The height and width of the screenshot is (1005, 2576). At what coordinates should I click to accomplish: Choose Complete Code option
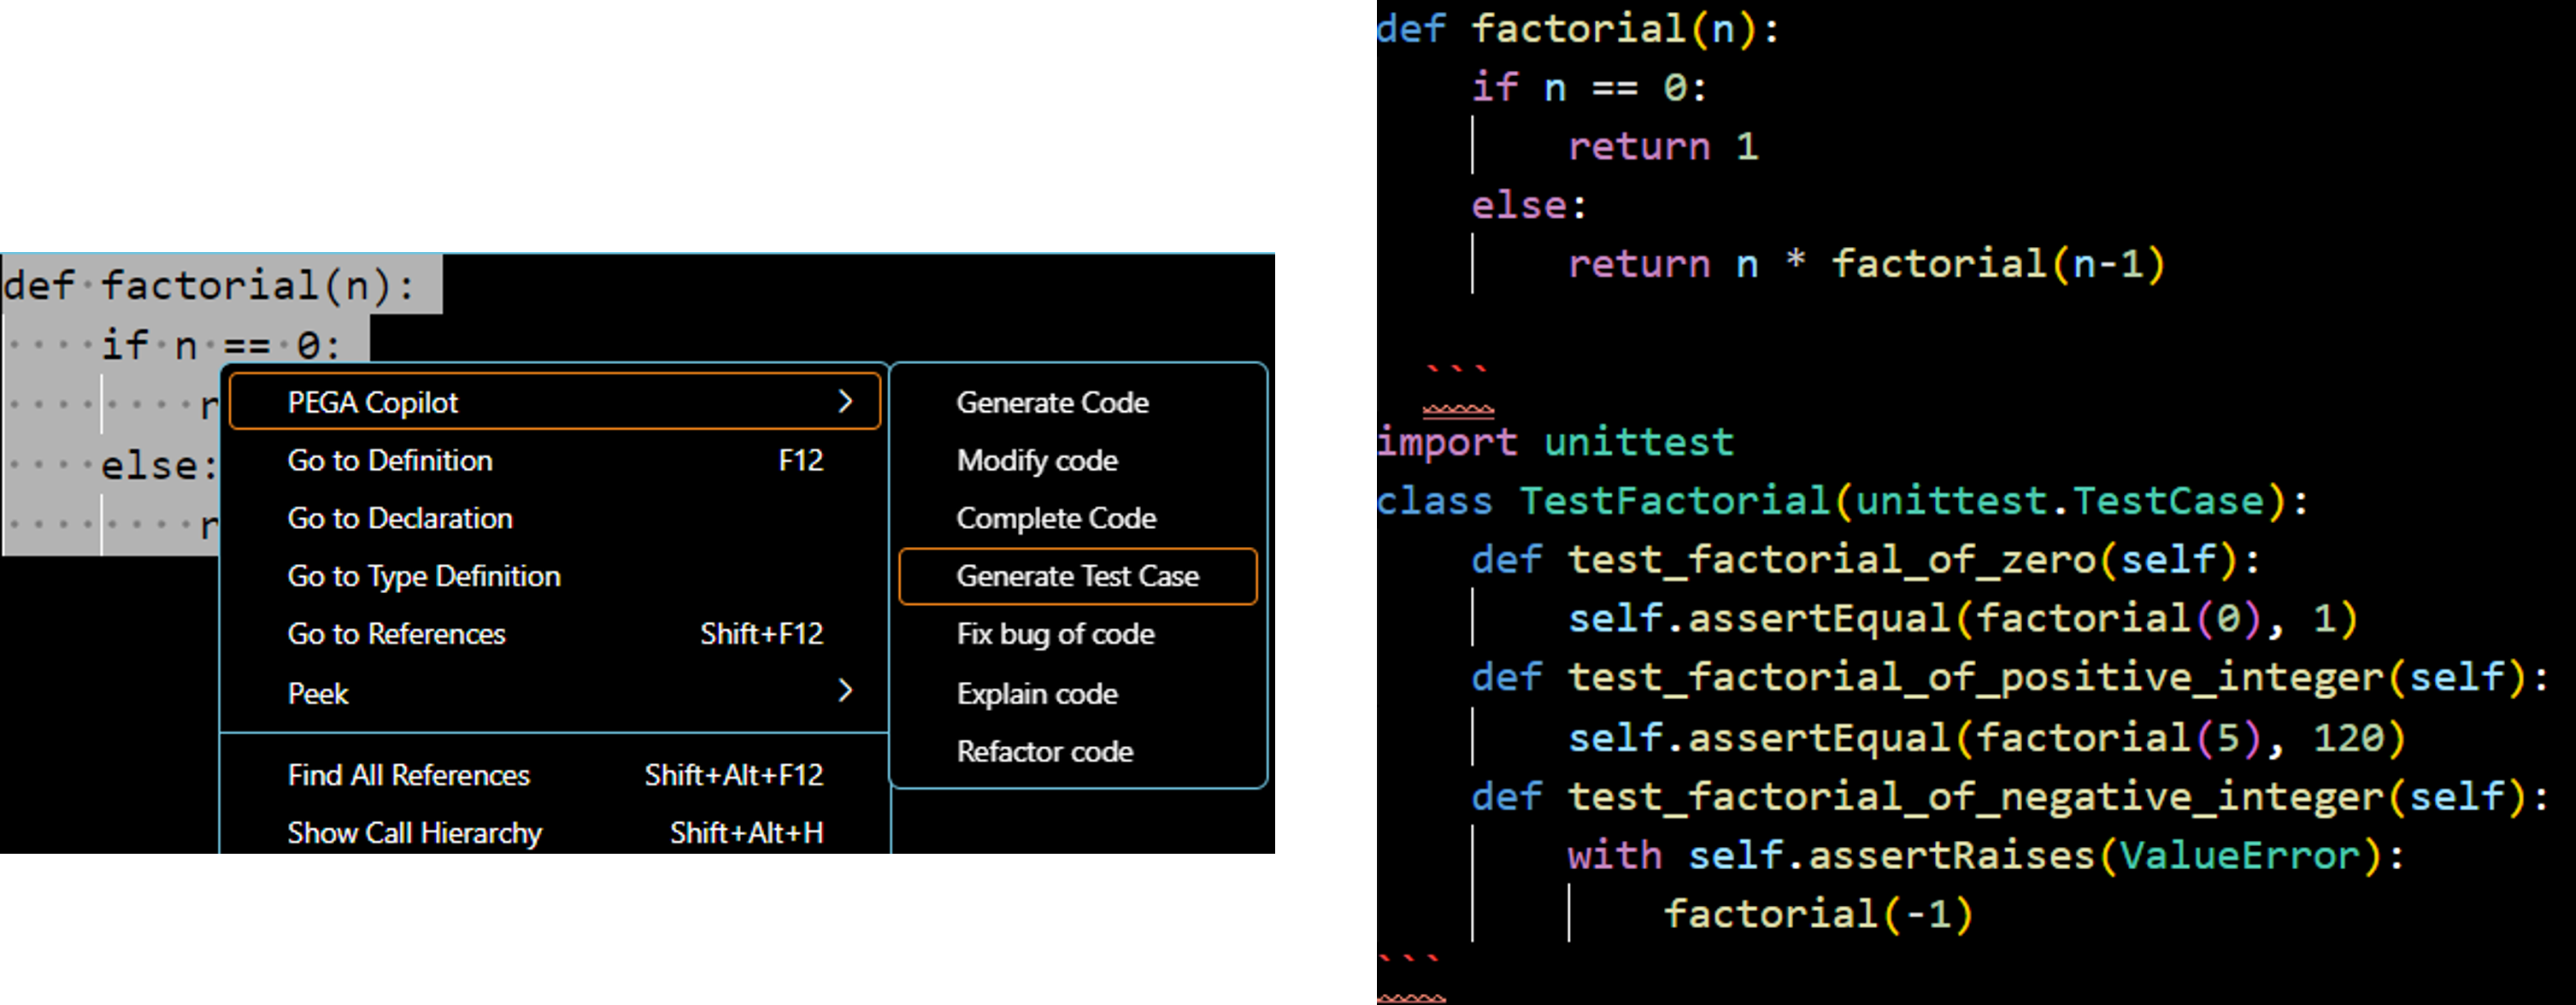(x=1078, y=518)
